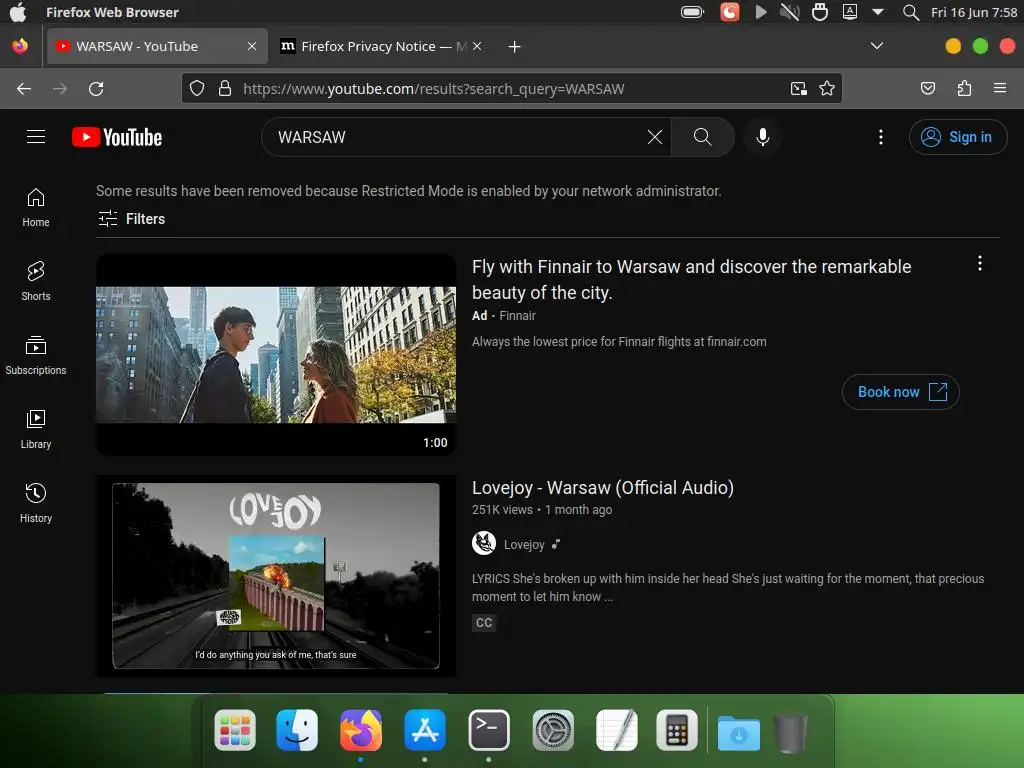Focus the Firefox URL address bar

[509, 89]
